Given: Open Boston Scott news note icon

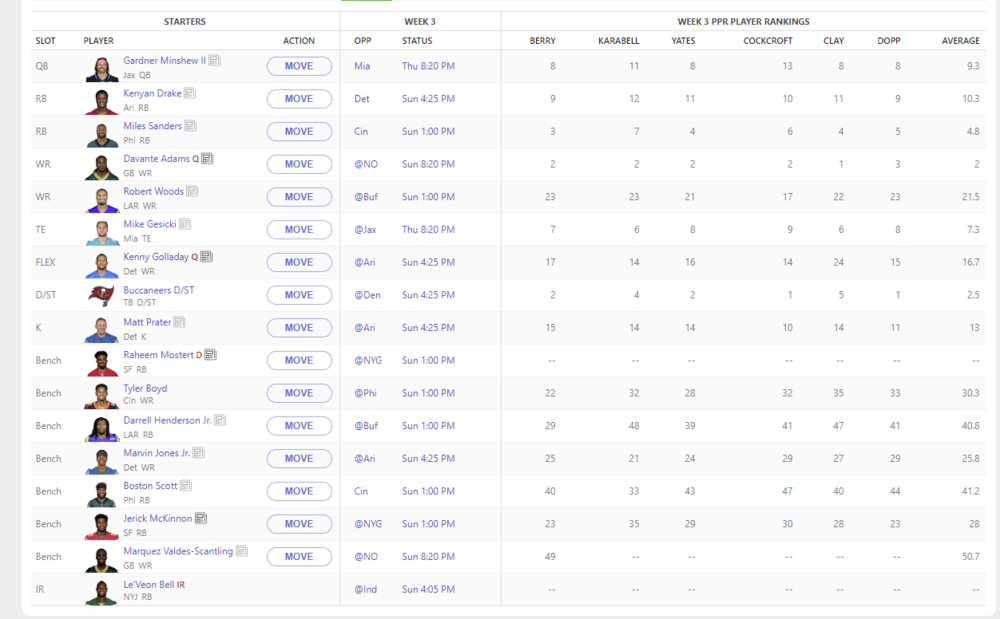Looking at the screenshot, I should (x=186, y=486).
